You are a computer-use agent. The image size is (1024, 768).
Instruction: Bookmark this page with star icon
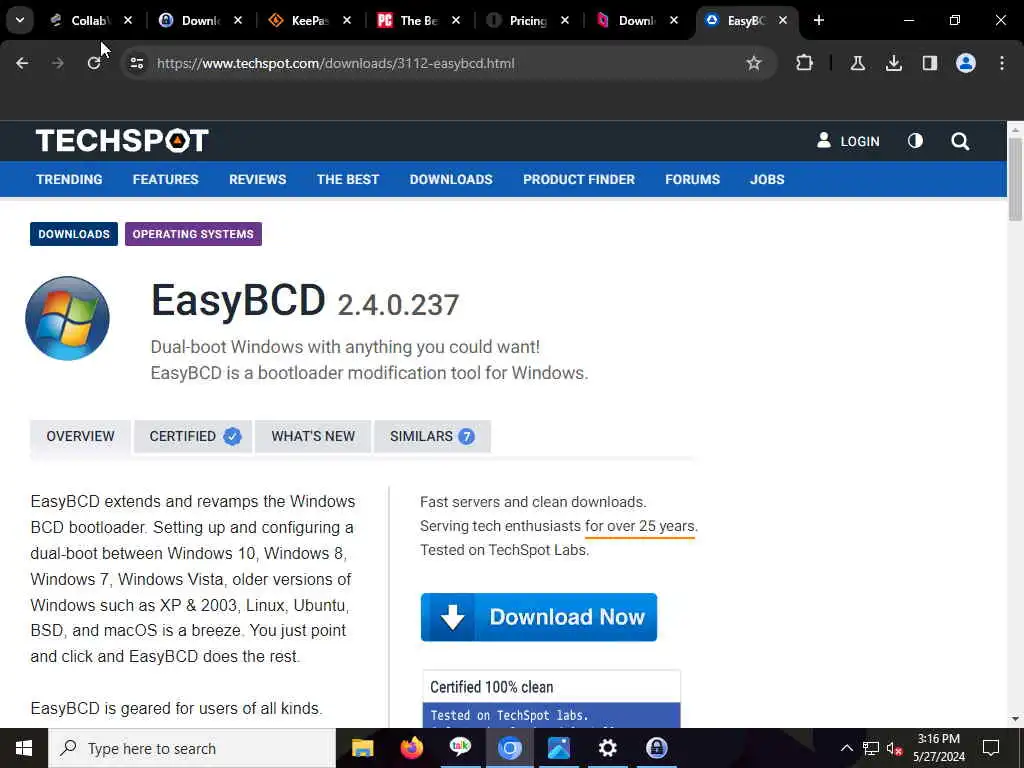click(x=754, y=63)
